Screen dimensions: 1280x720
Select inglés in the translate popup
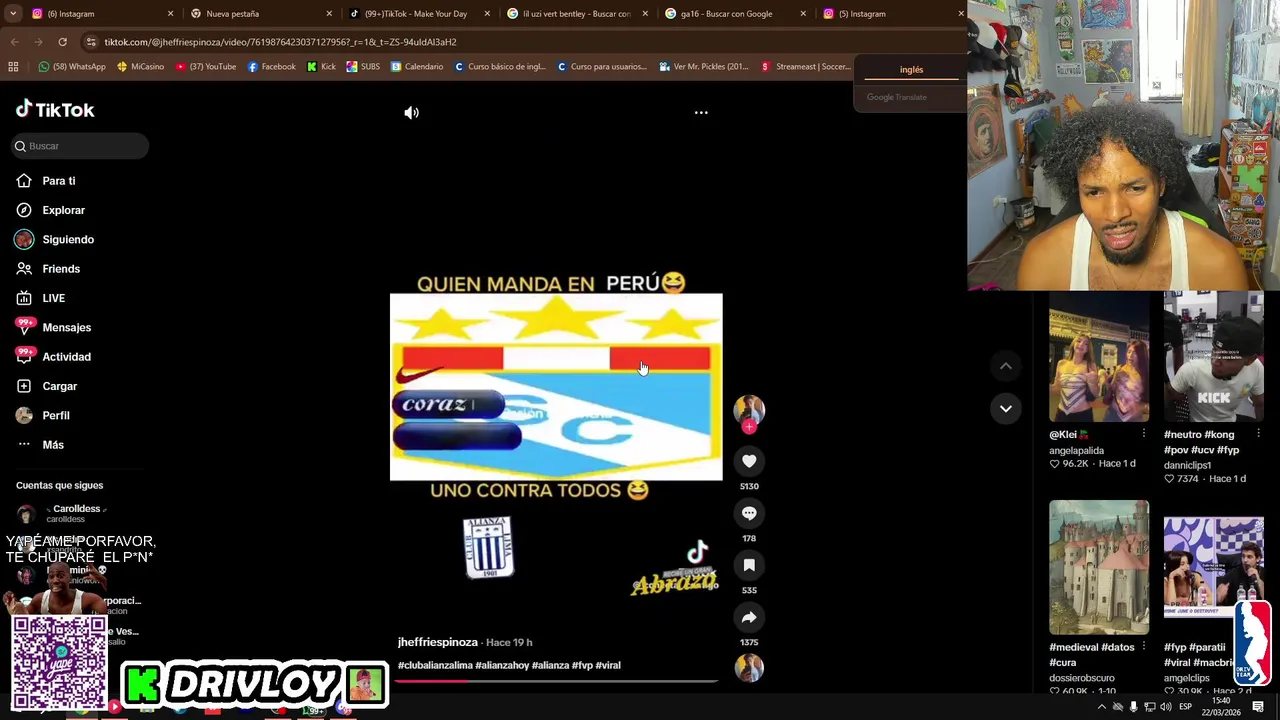point(911,70)
